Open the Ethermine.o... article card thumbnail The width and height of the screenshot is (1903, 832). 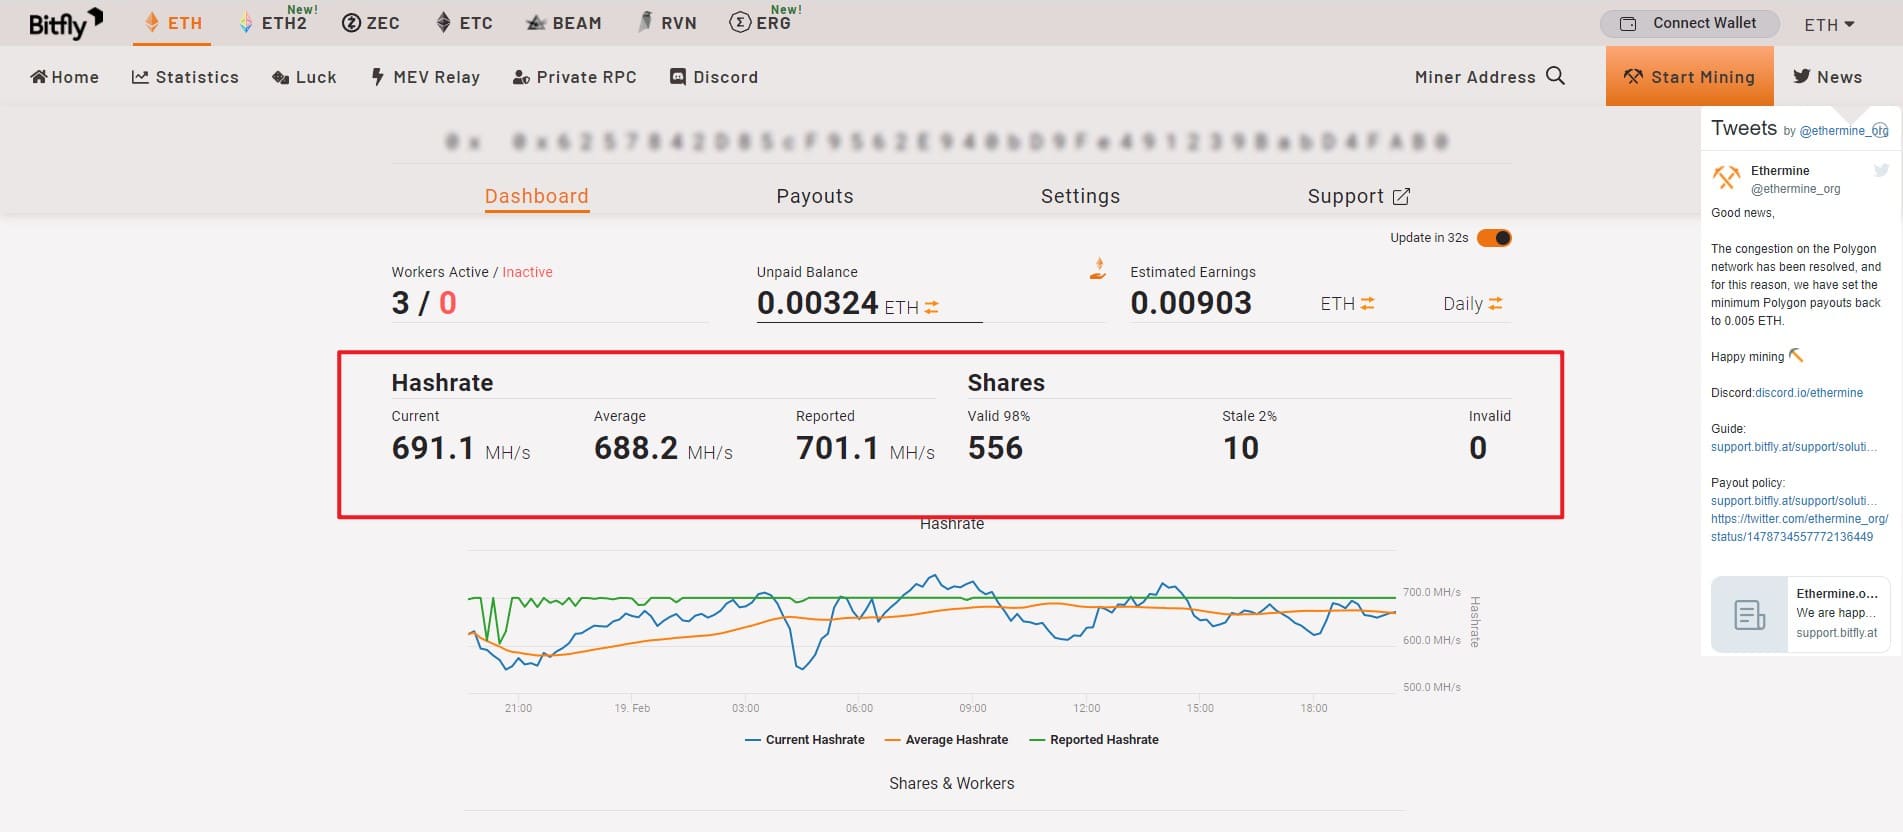[1749, 615]
